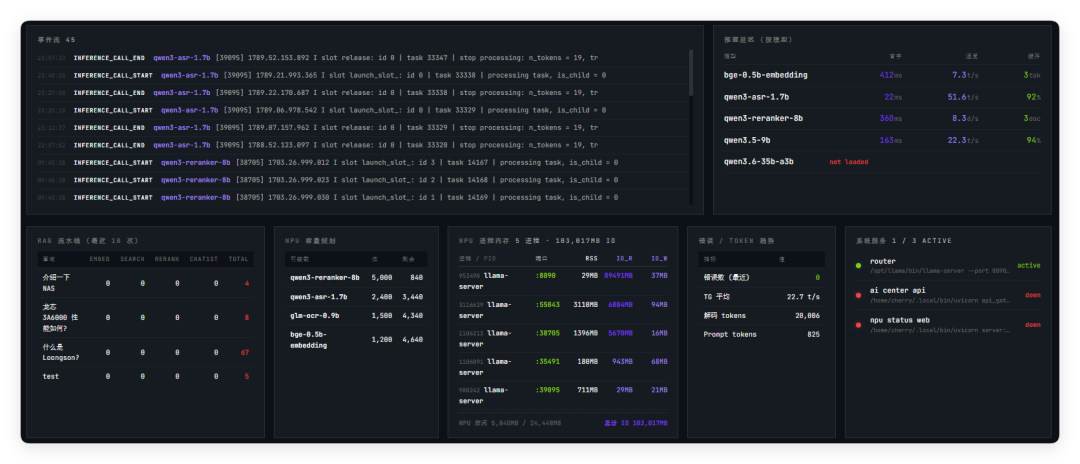Viewport: 1080px width, 464px height.
Task: Click the green status dot beside router
Action: 858,266
